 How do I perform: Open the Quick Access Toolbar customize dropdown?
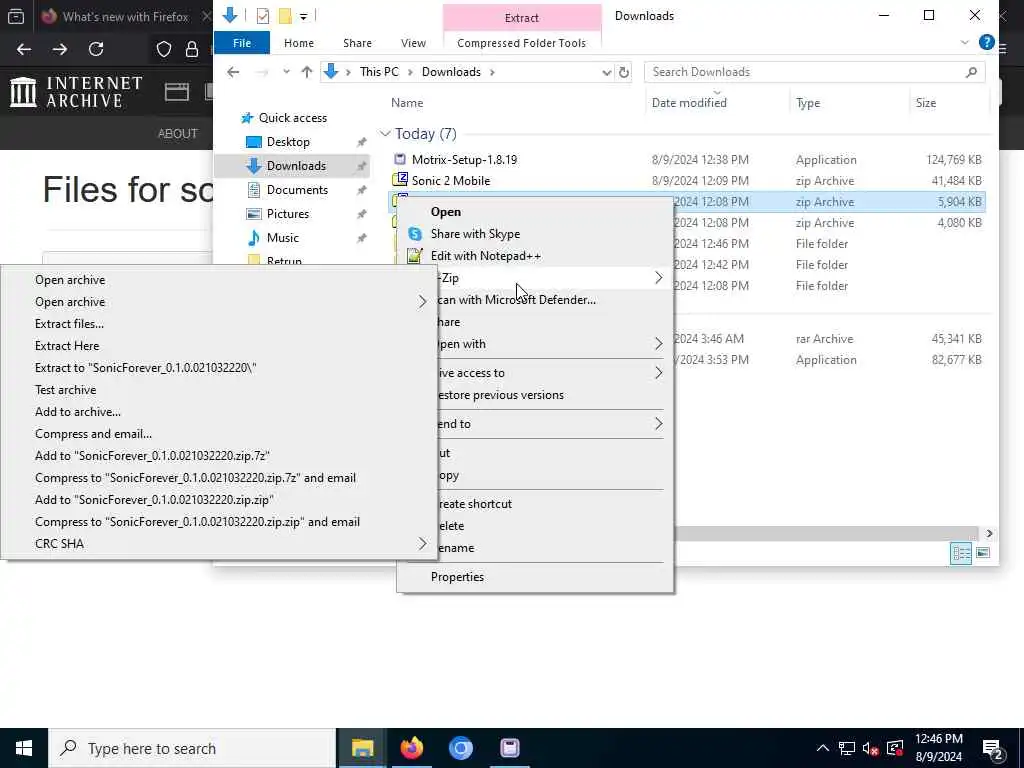pyautogui.click(x=303, y=16)
